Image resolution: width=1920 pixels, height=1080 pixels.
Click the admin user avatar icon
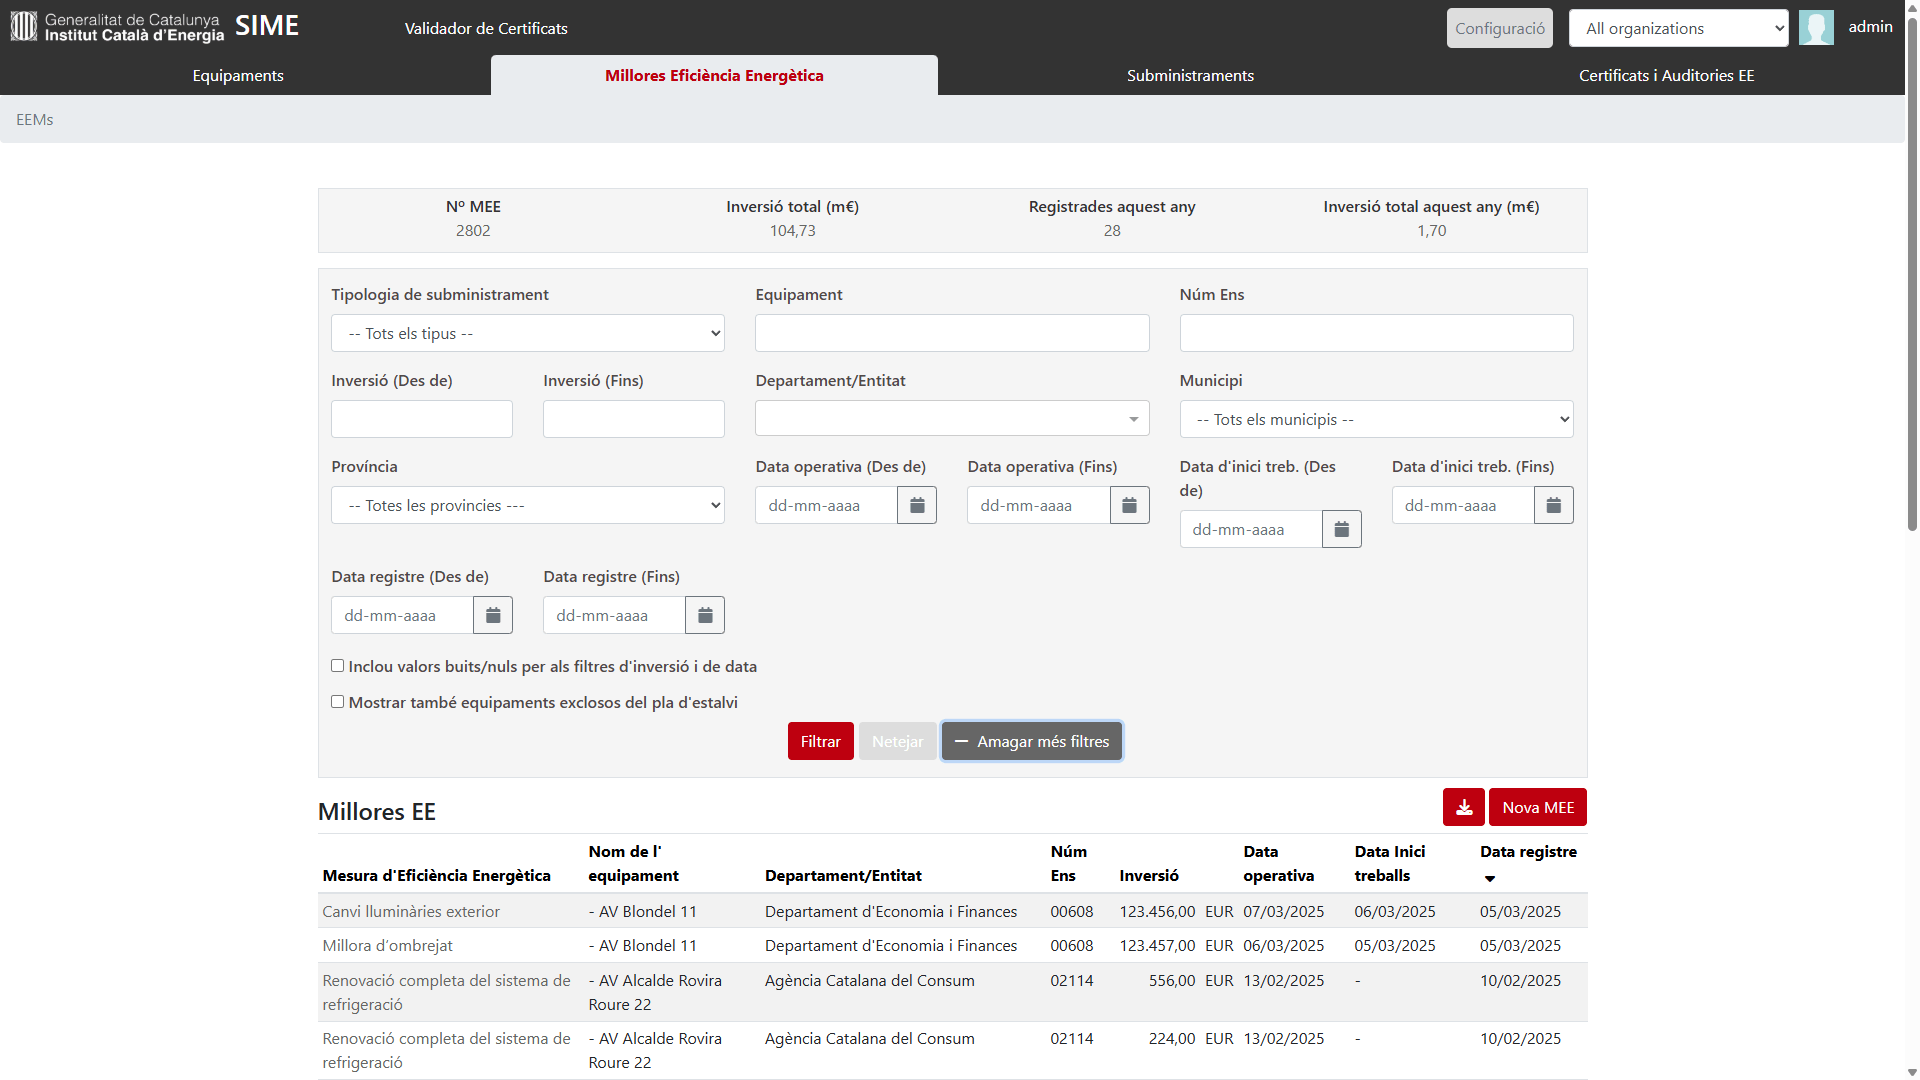(1815, 28)
